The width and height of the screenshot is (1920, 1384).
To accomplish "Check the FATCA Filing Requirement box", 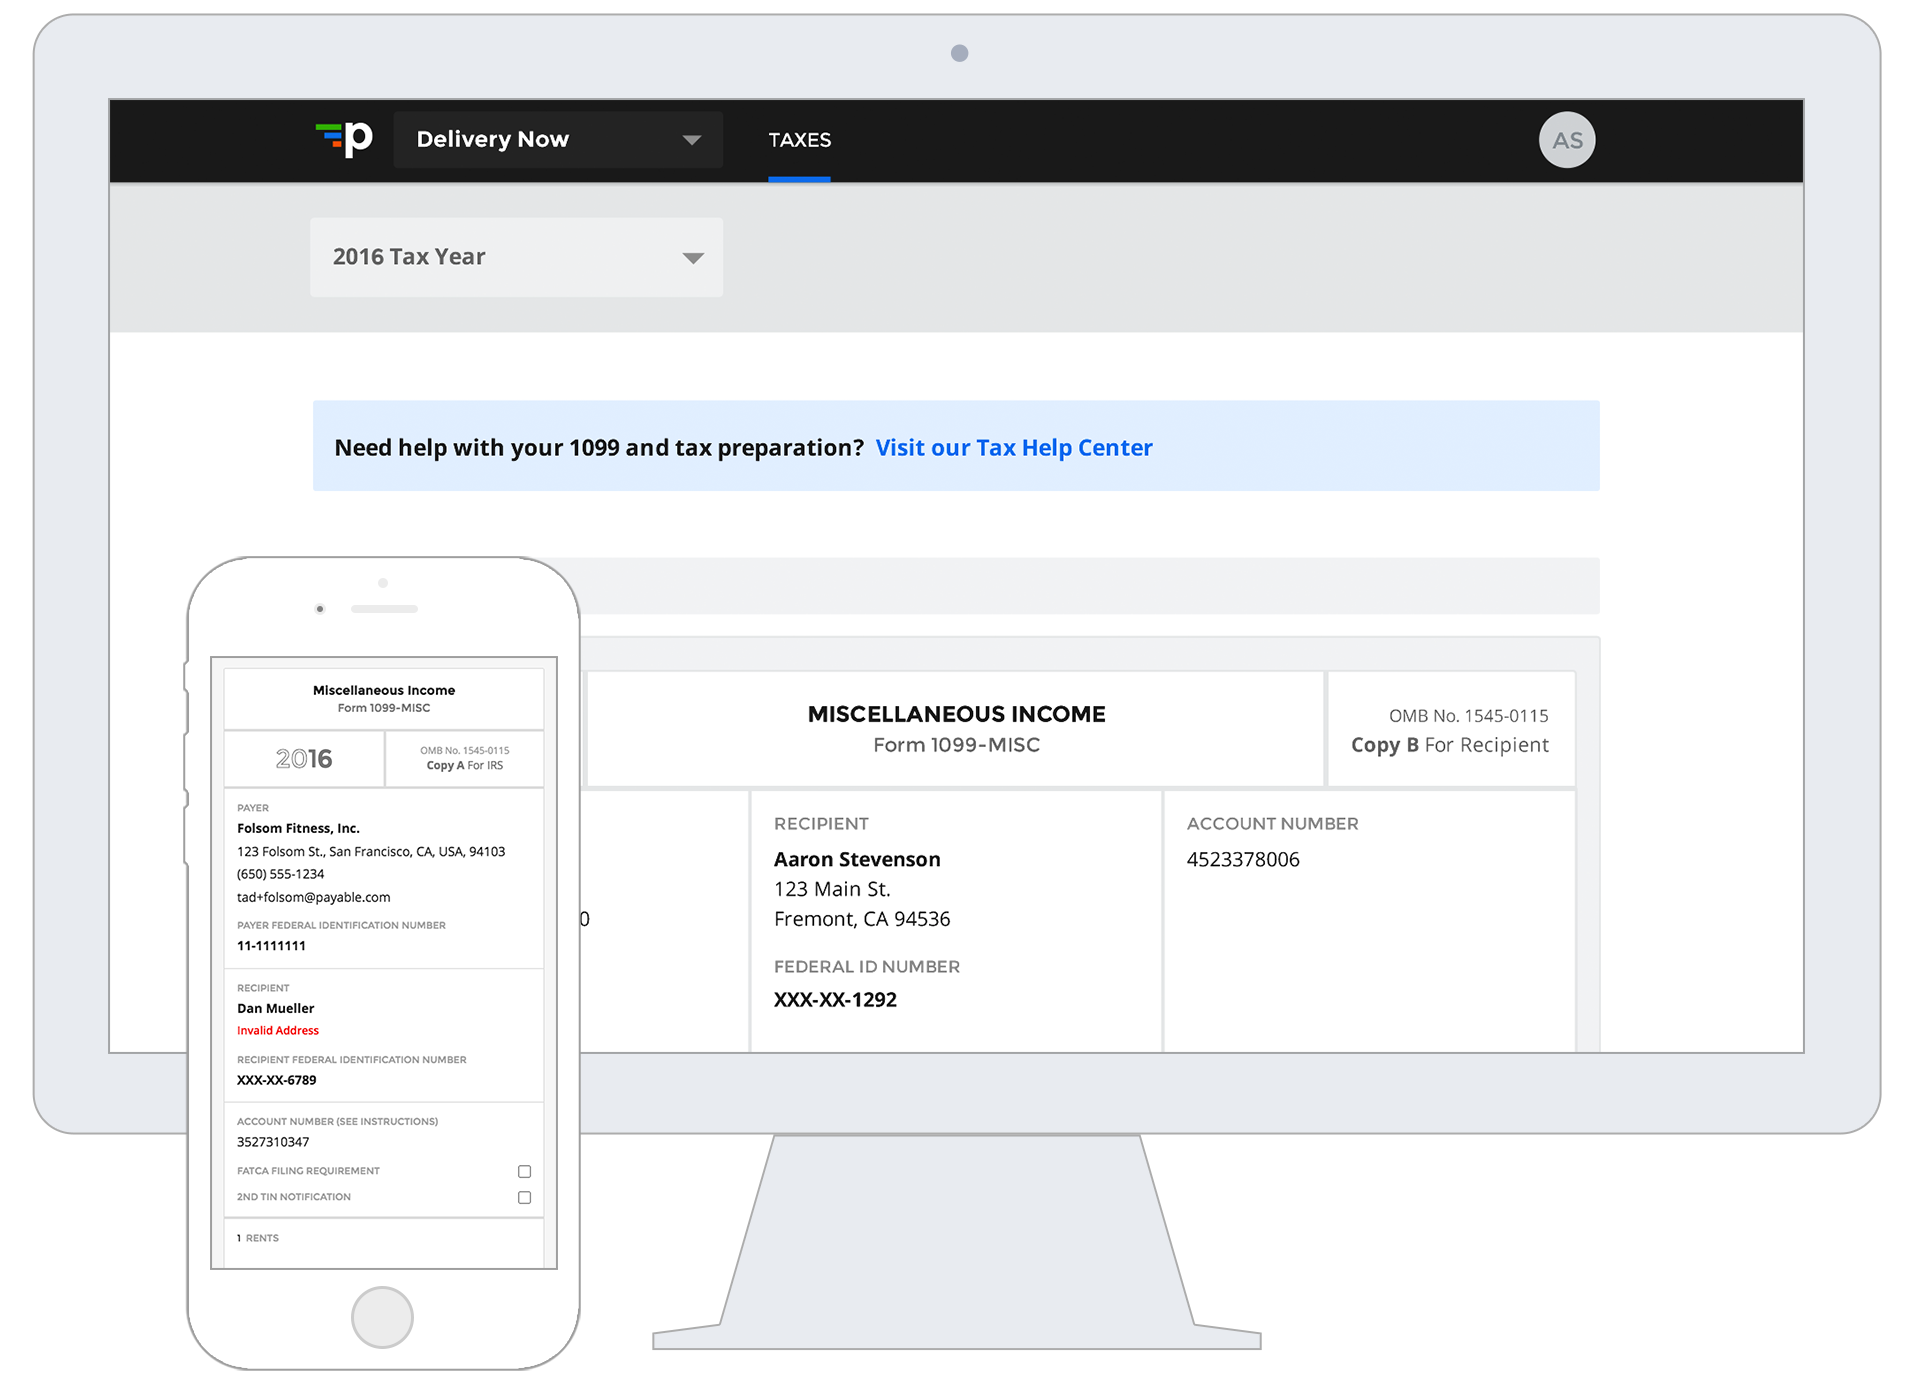I will click(x=524, y=1171).
